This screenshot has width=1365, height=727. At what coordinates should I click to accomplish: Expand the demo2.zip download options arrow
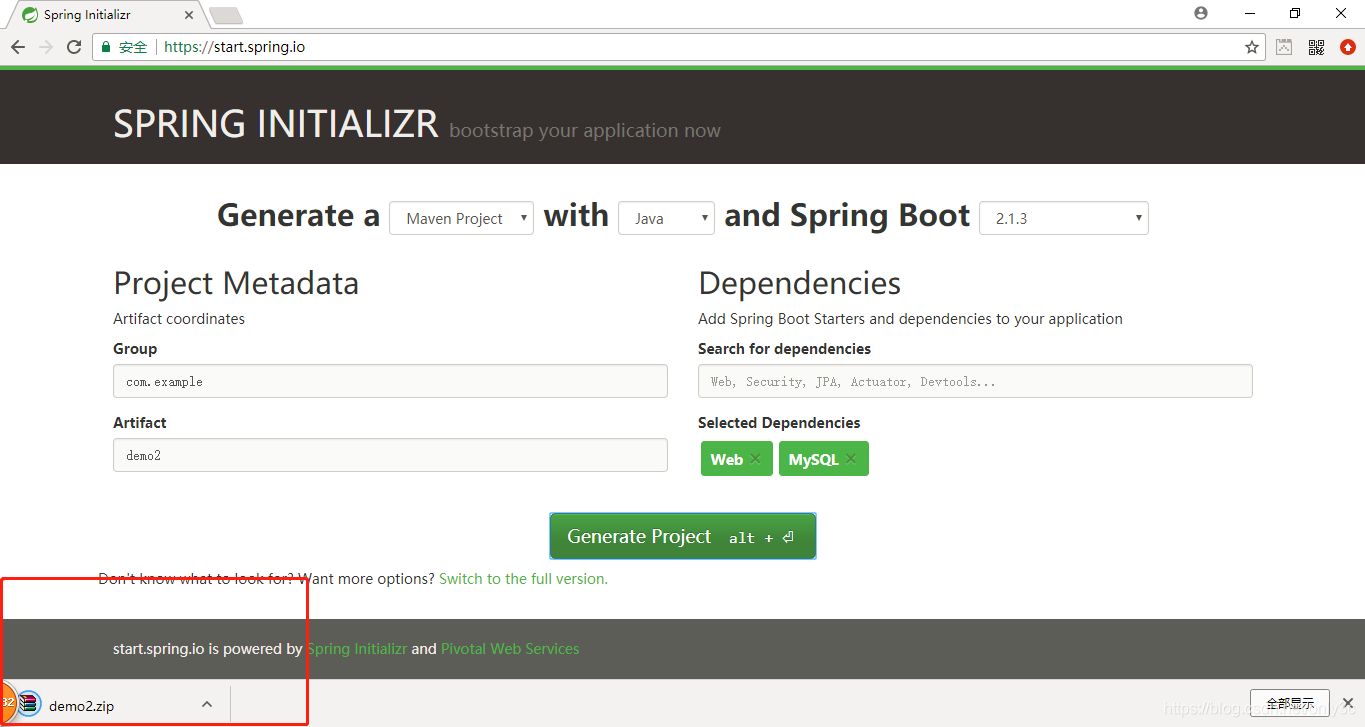pos(207,704)
